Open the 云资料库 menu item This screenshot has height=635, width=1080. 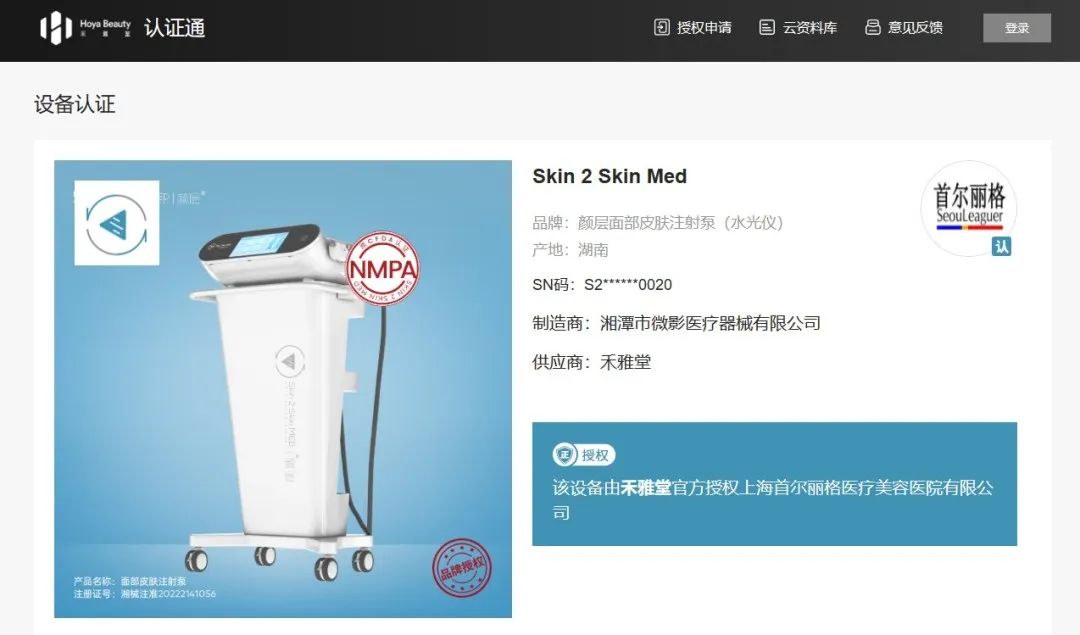pos(798,28)
